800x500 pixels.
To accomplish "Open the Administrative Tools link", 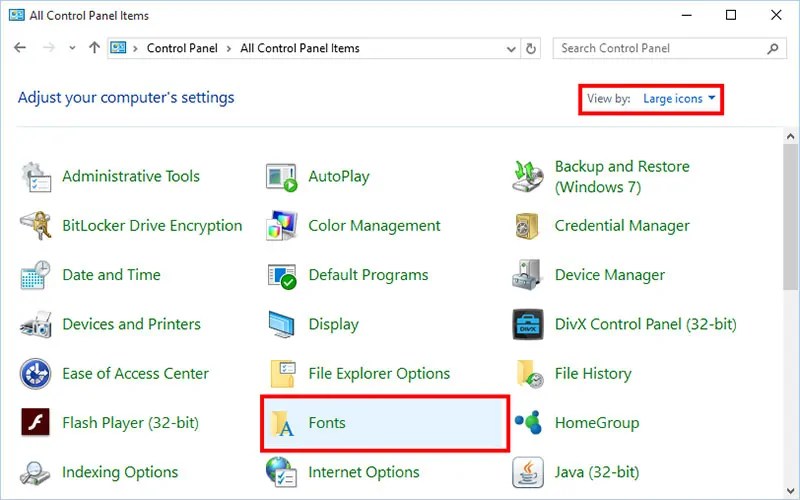I will [131, 177].
